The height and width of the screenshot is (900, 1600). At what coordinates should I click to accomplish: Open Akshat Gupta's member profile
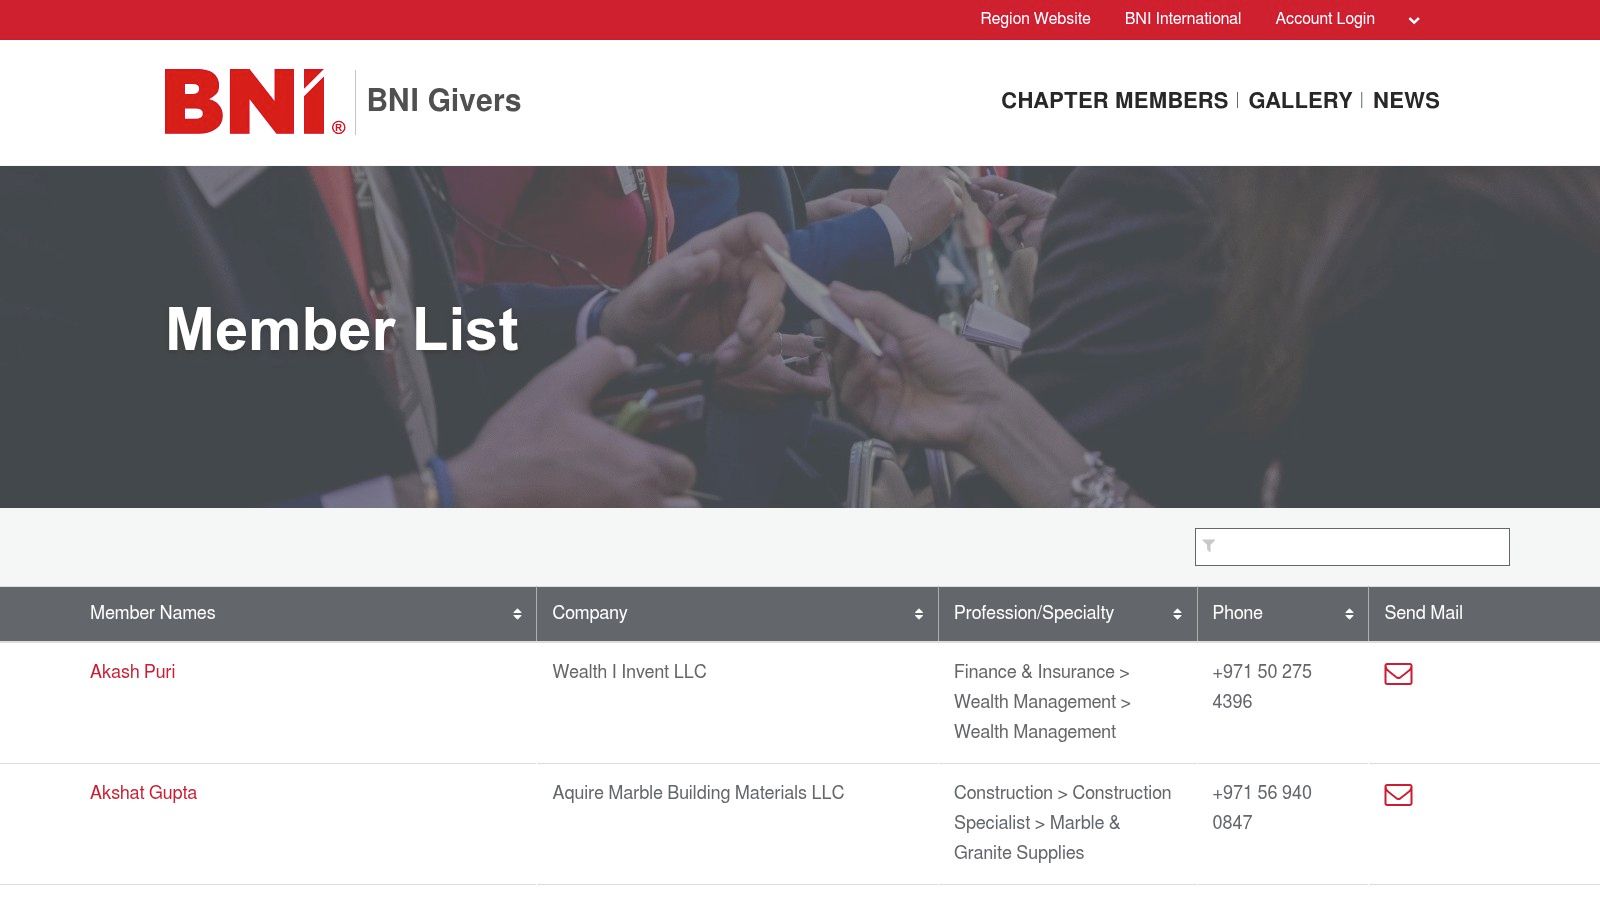click(143, 792)
